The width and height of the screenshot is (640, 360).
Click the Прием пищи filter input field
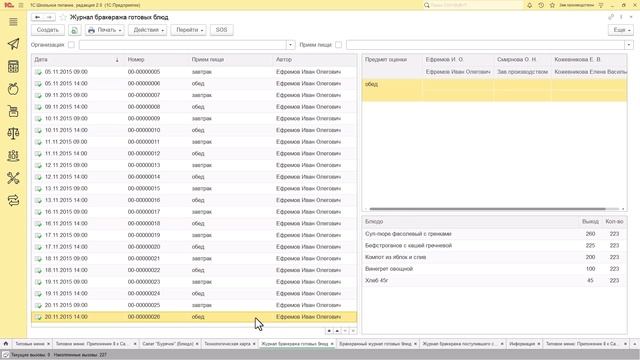tap(485, 45)
